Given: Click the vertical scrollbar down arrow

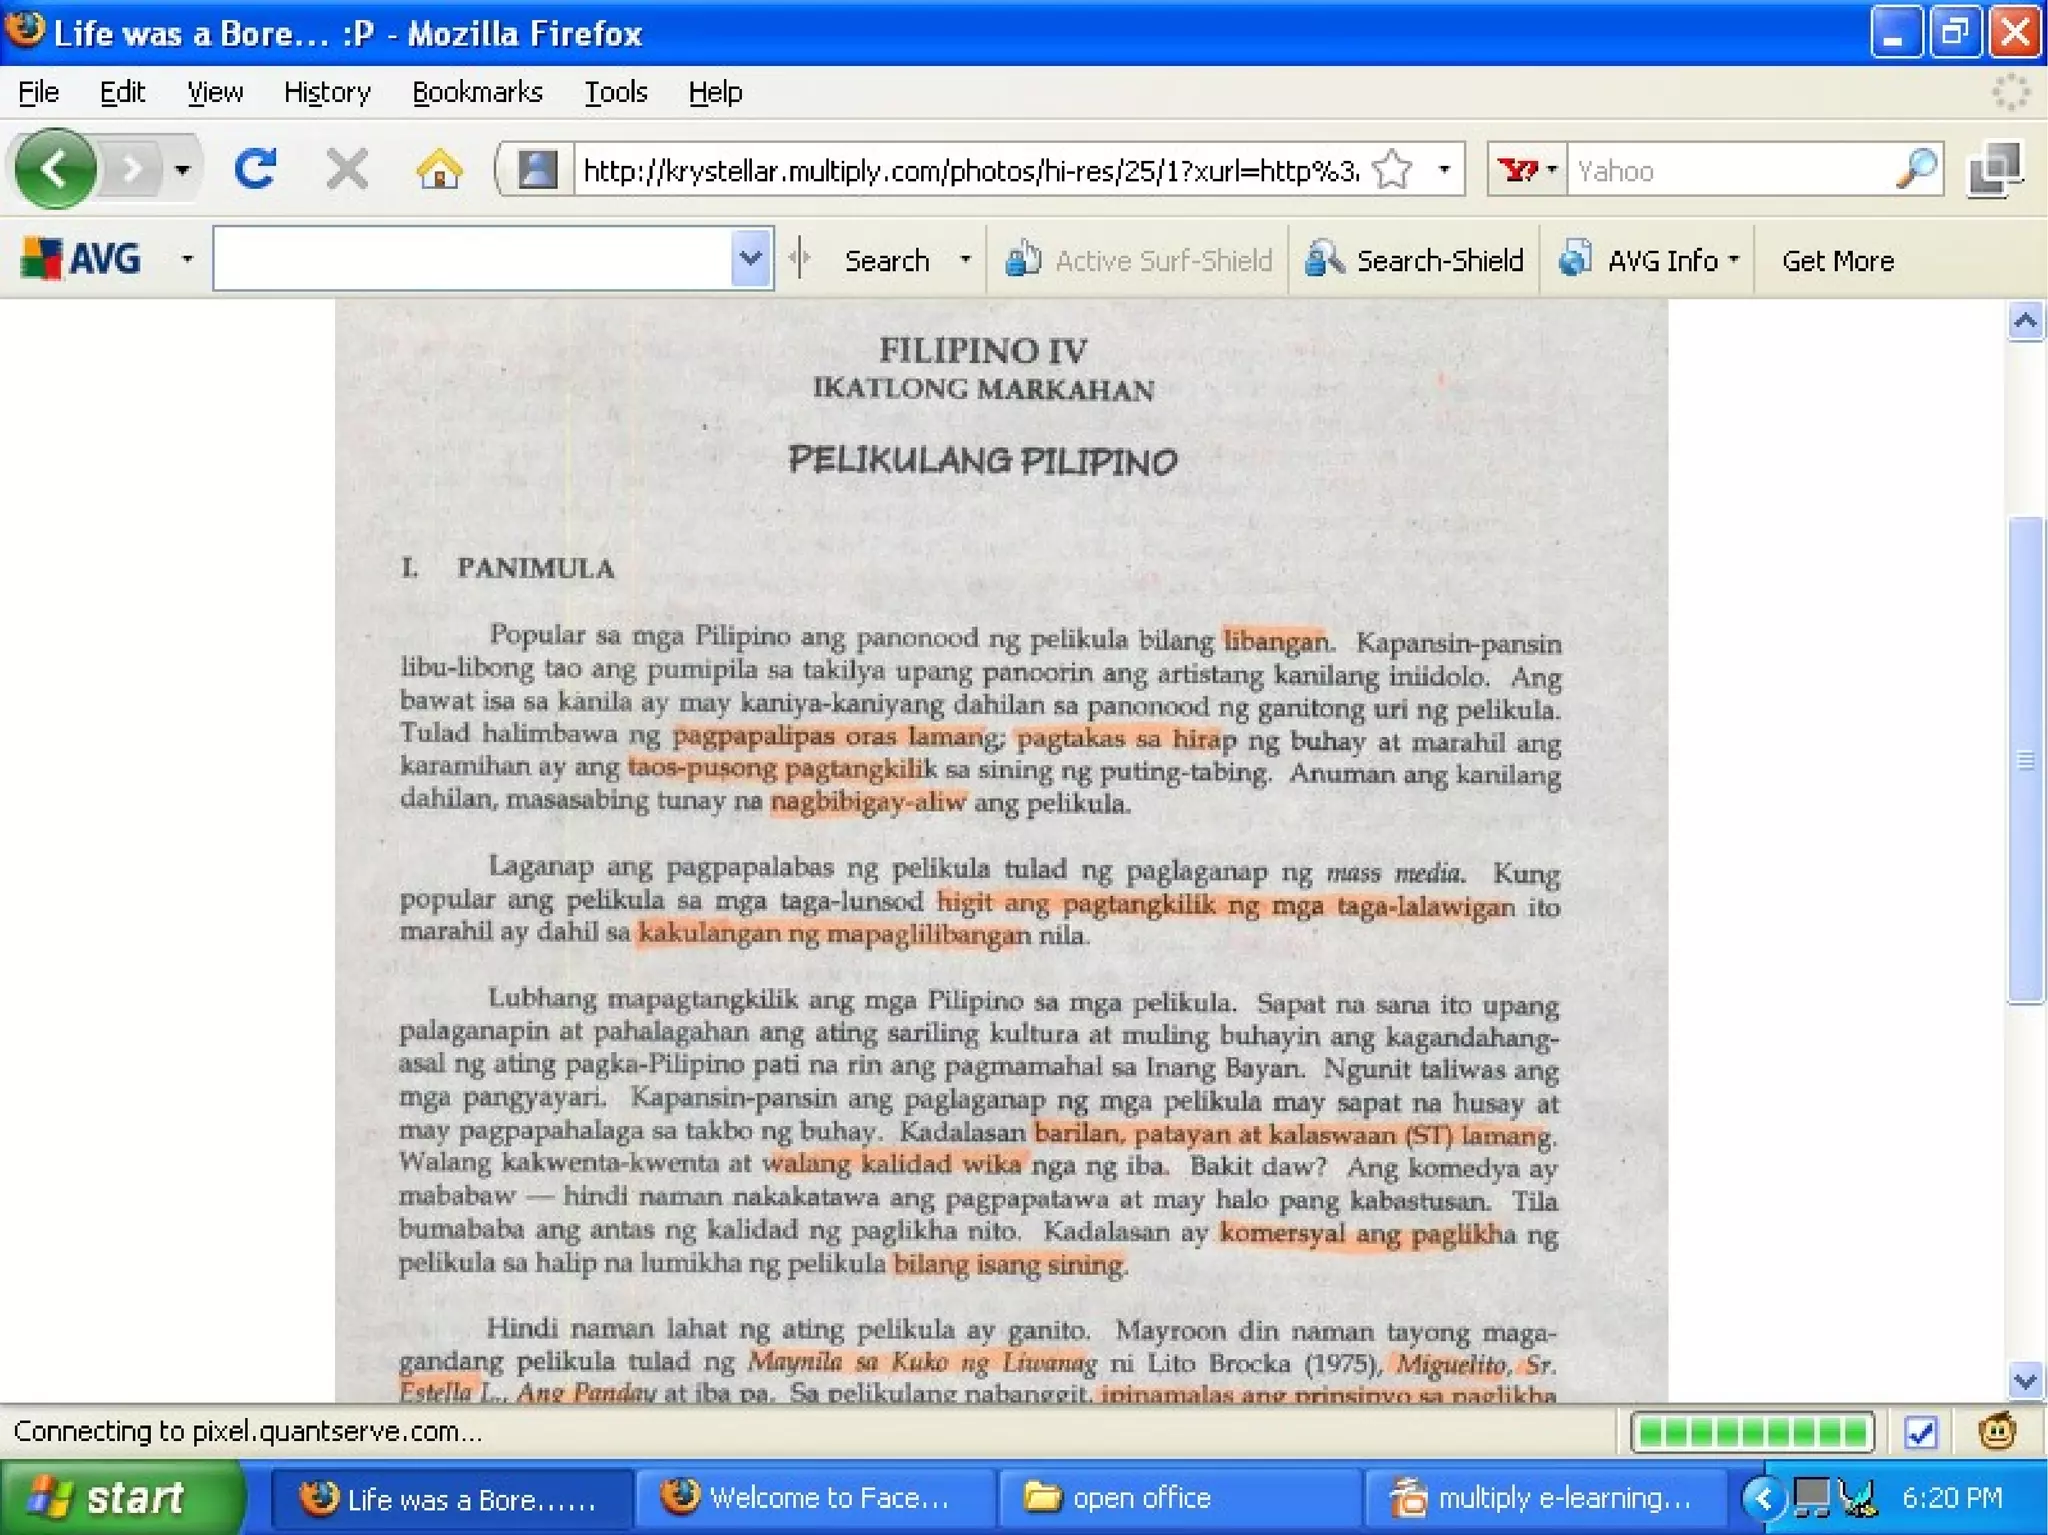Looking at the screenshot, I should click(2025, 1381).
